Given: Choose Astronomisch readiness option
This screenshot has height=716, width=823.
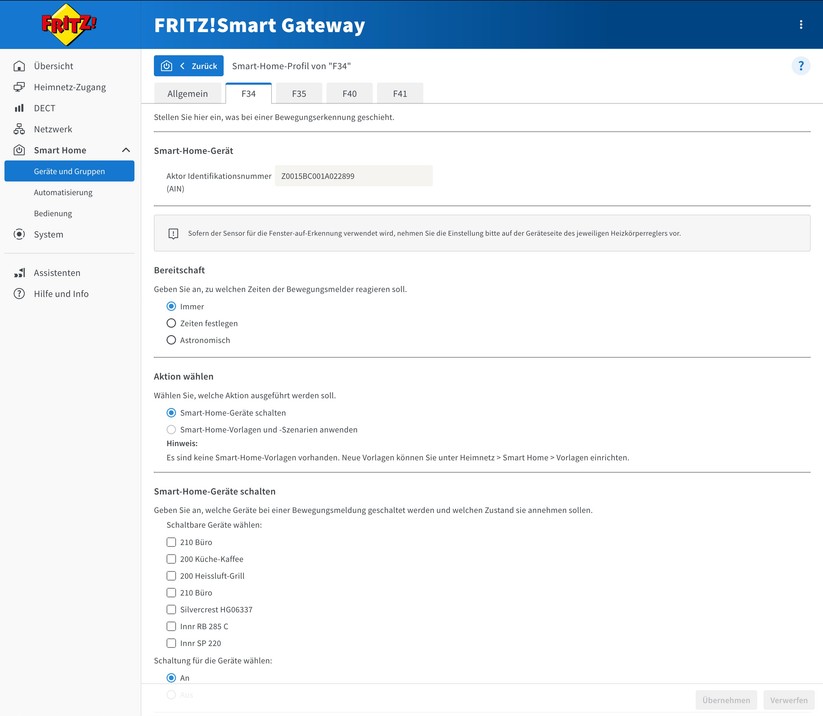Looking at the screenshot, I should 171,339.
